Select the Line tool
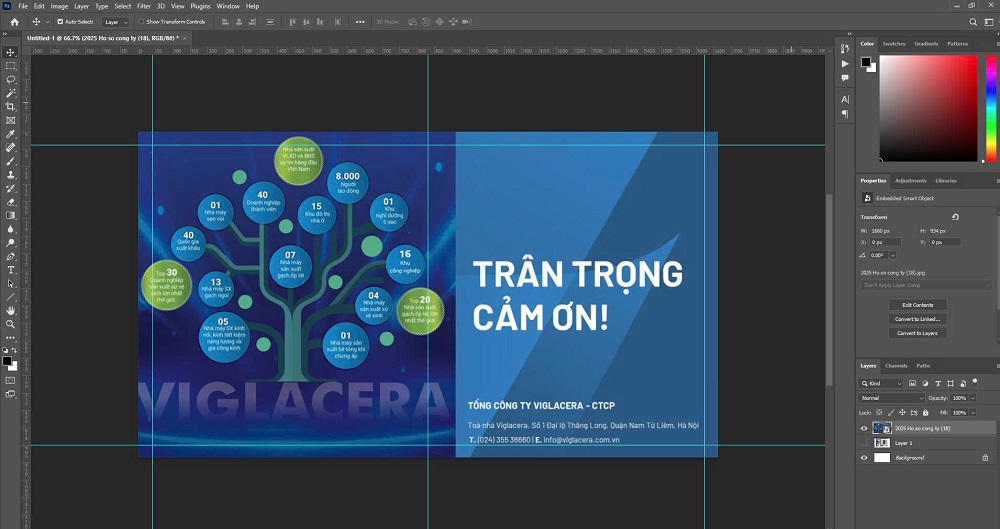The height and width of the screenshot is (529, 1000). click(10, 297)
